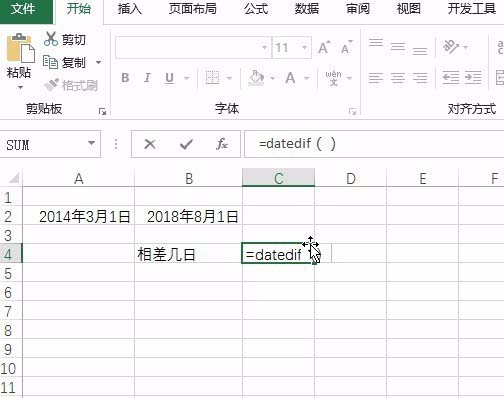Open Insert Function fx dialog
504x398 pixels.
pyautogui.click(x=222, y=144)
